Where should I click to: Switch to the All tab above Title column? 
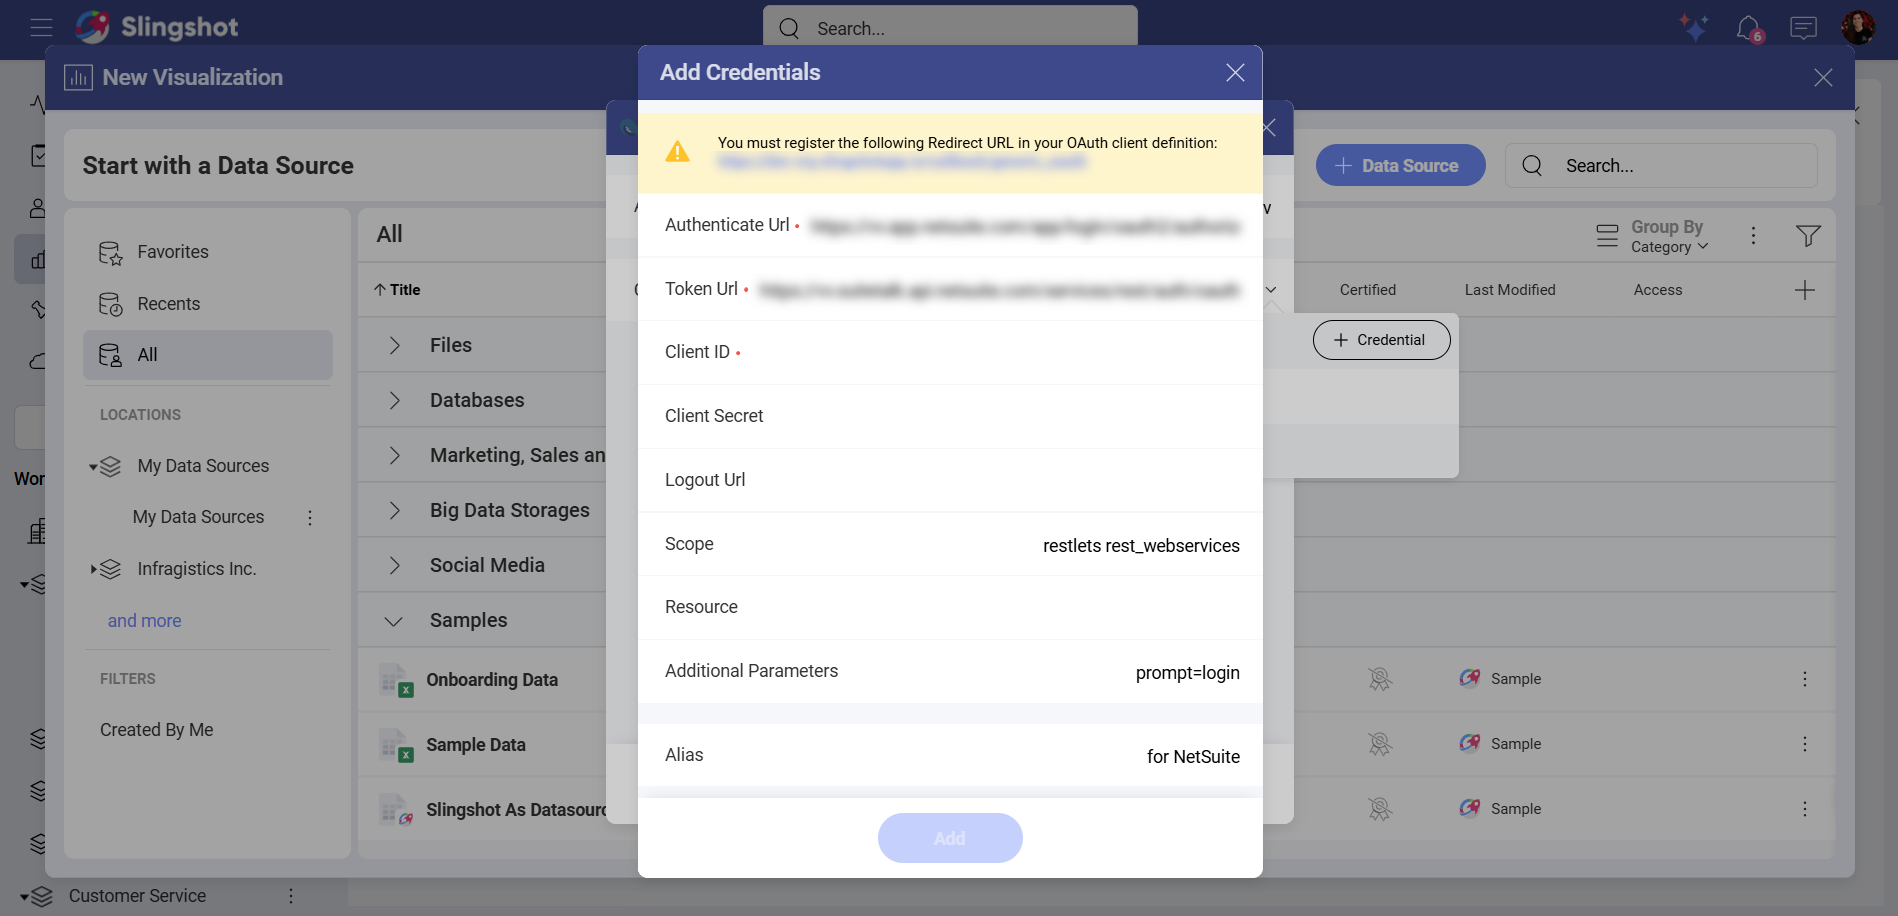389,233
